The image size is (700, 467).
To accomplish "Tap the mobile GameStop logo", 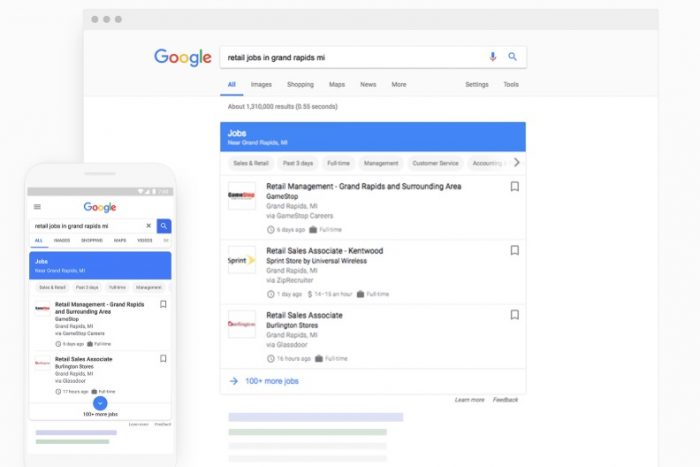I will tap(42, 309).
